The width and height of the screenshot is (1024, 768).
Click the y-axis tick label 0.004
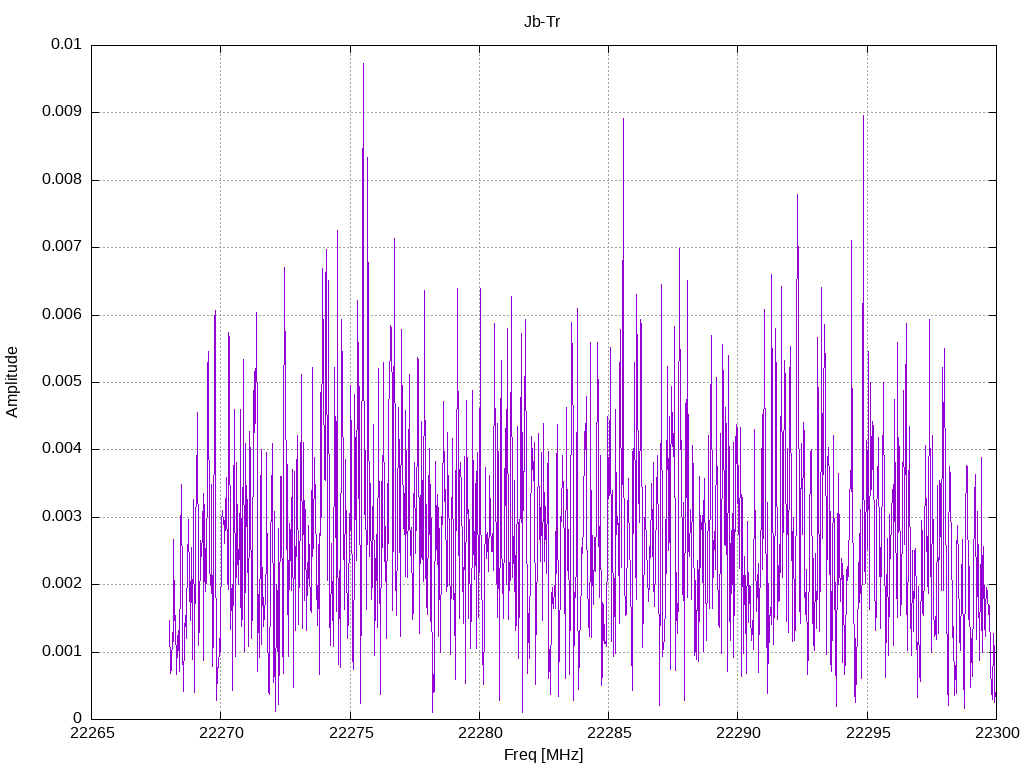pos(62,449)
